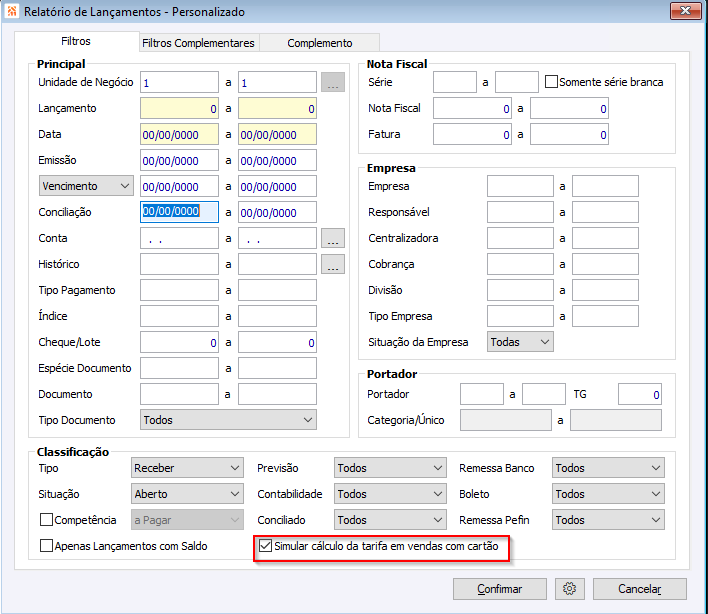Image resolution: width=708 pixels, height=614 pixels.
Task: Open the Tipo dropdown showing Receber
Action: 187,468
